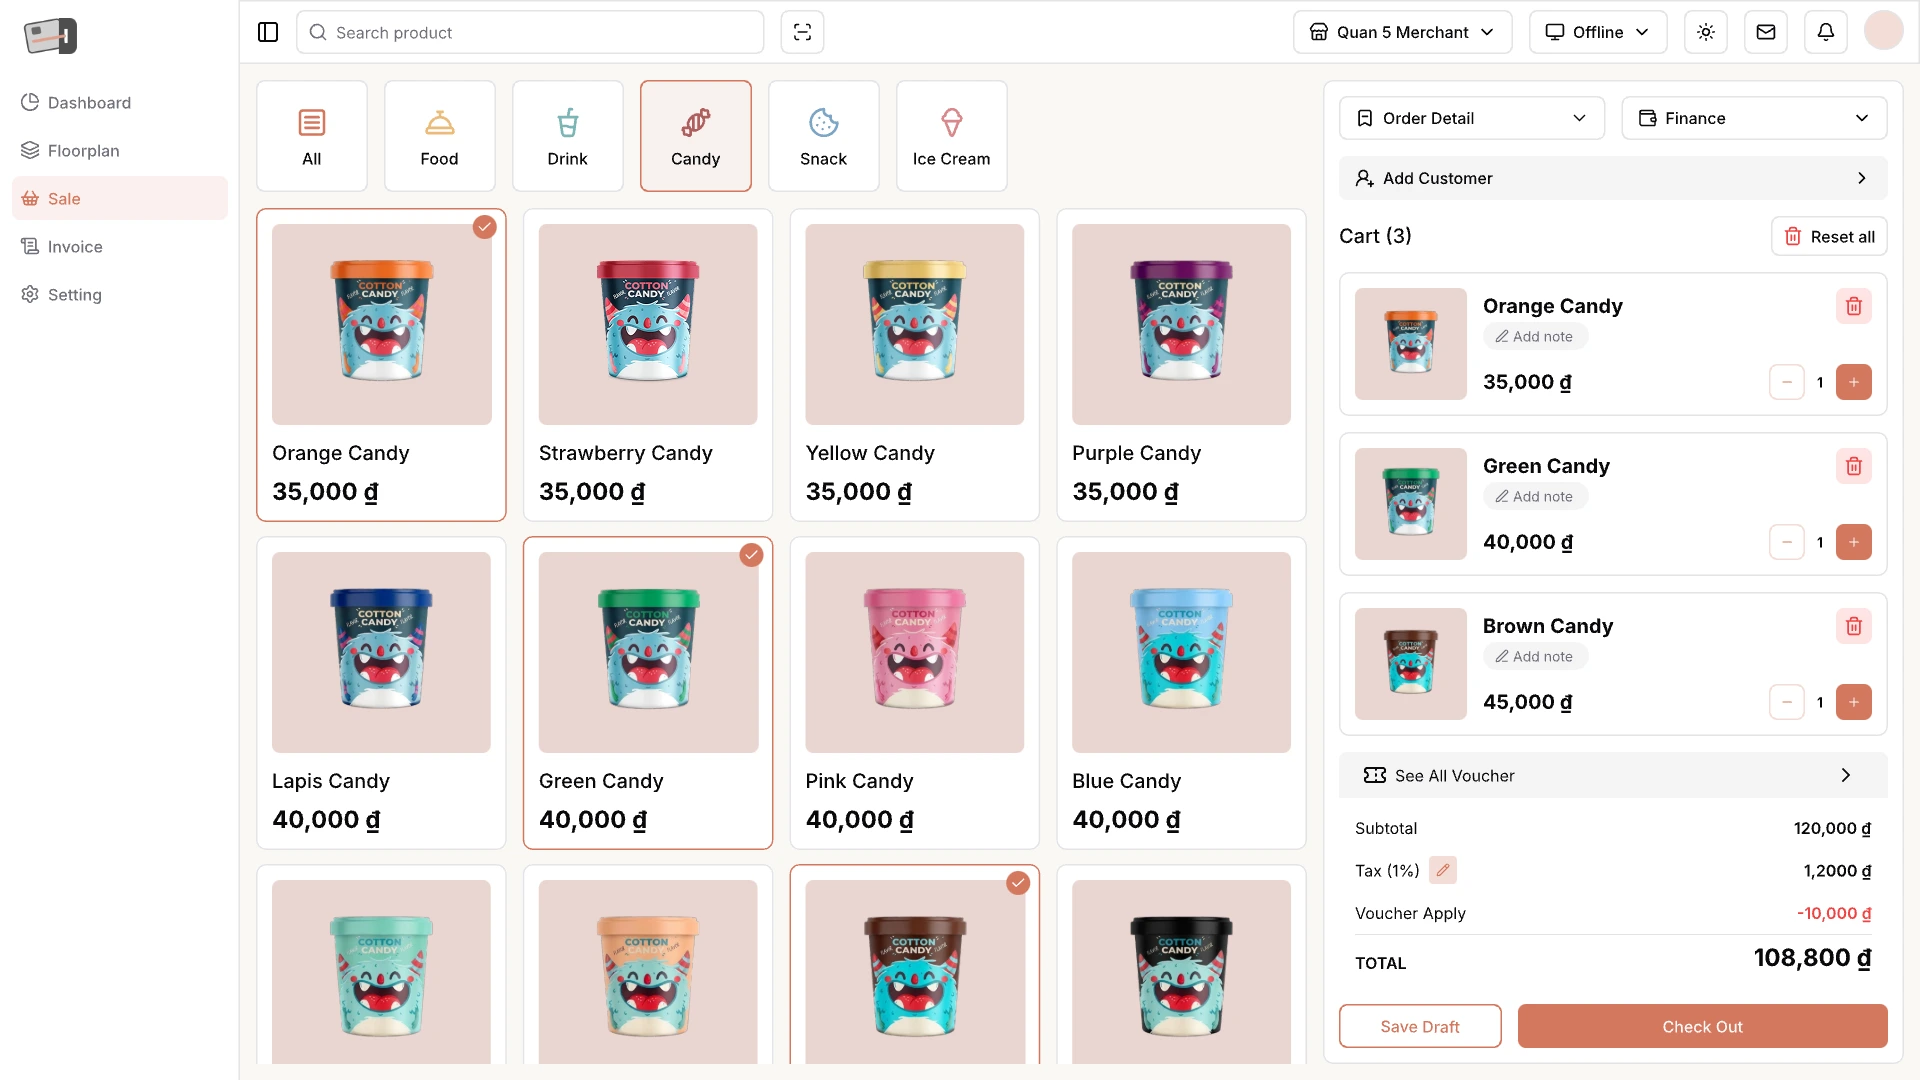Open the barcode scanner icon

802,32
